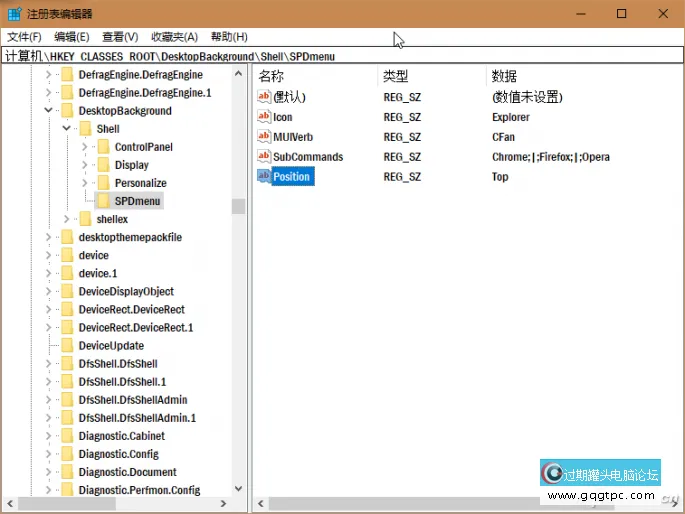Screen dimensions: 685x514
Task: Select the DfsShell.DfsShellAdmin folder icon
Action: pos(67,400)
